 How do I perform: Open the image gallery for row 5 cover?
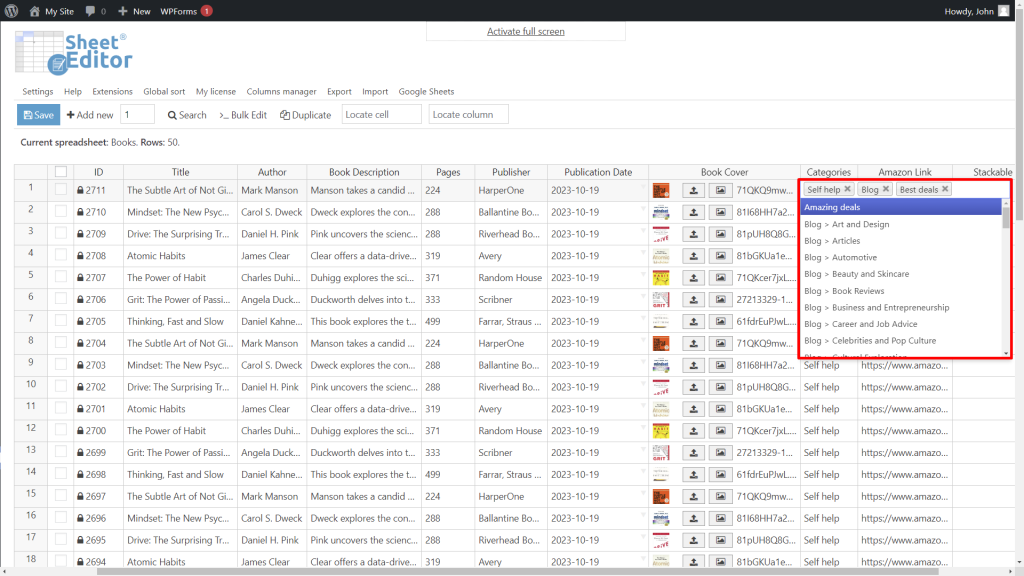[720, 278]
